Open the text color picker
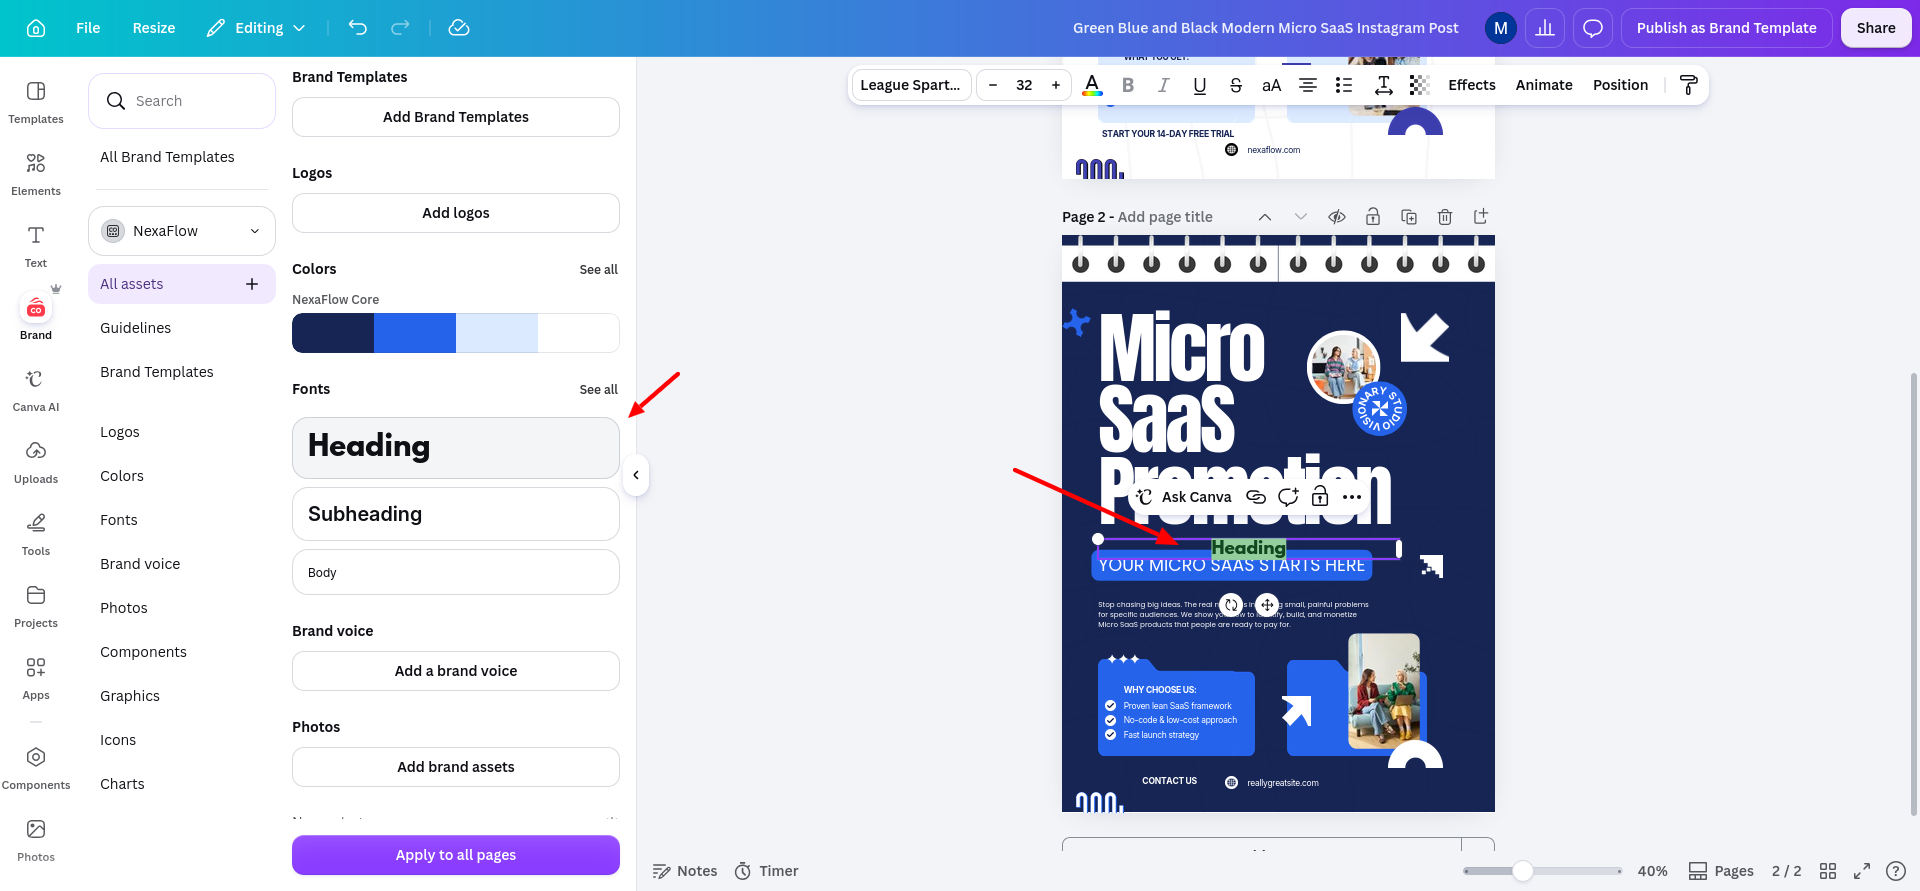This screenshot has height=891, width=1920. click(1092, 85)
